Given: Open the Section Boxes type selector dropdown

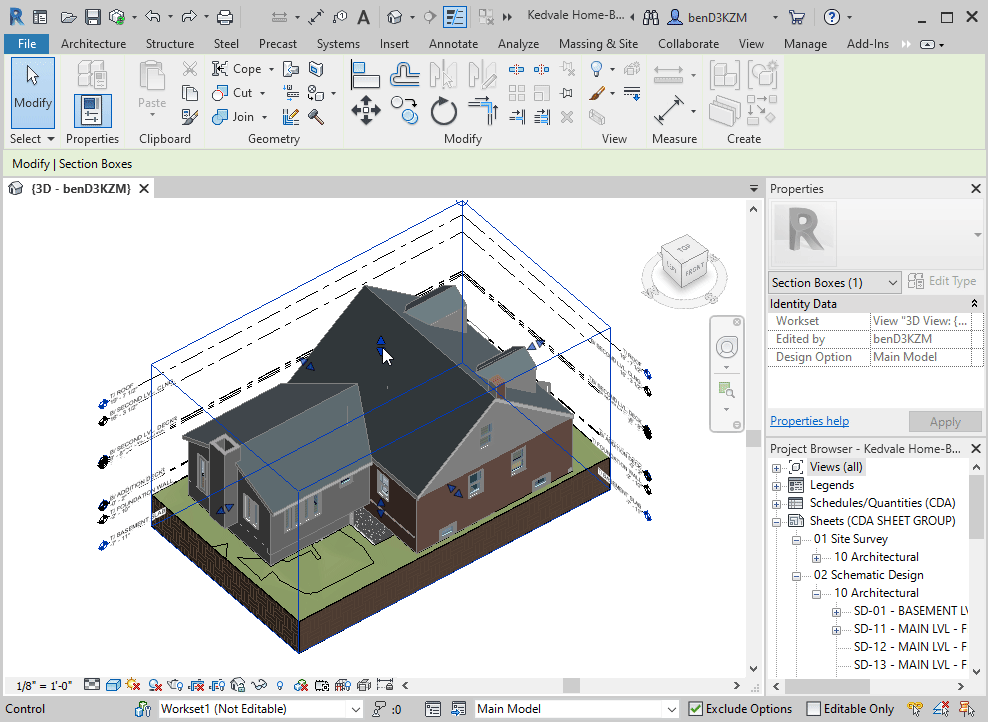Looking at the screenshot, I should coord(834,282).
